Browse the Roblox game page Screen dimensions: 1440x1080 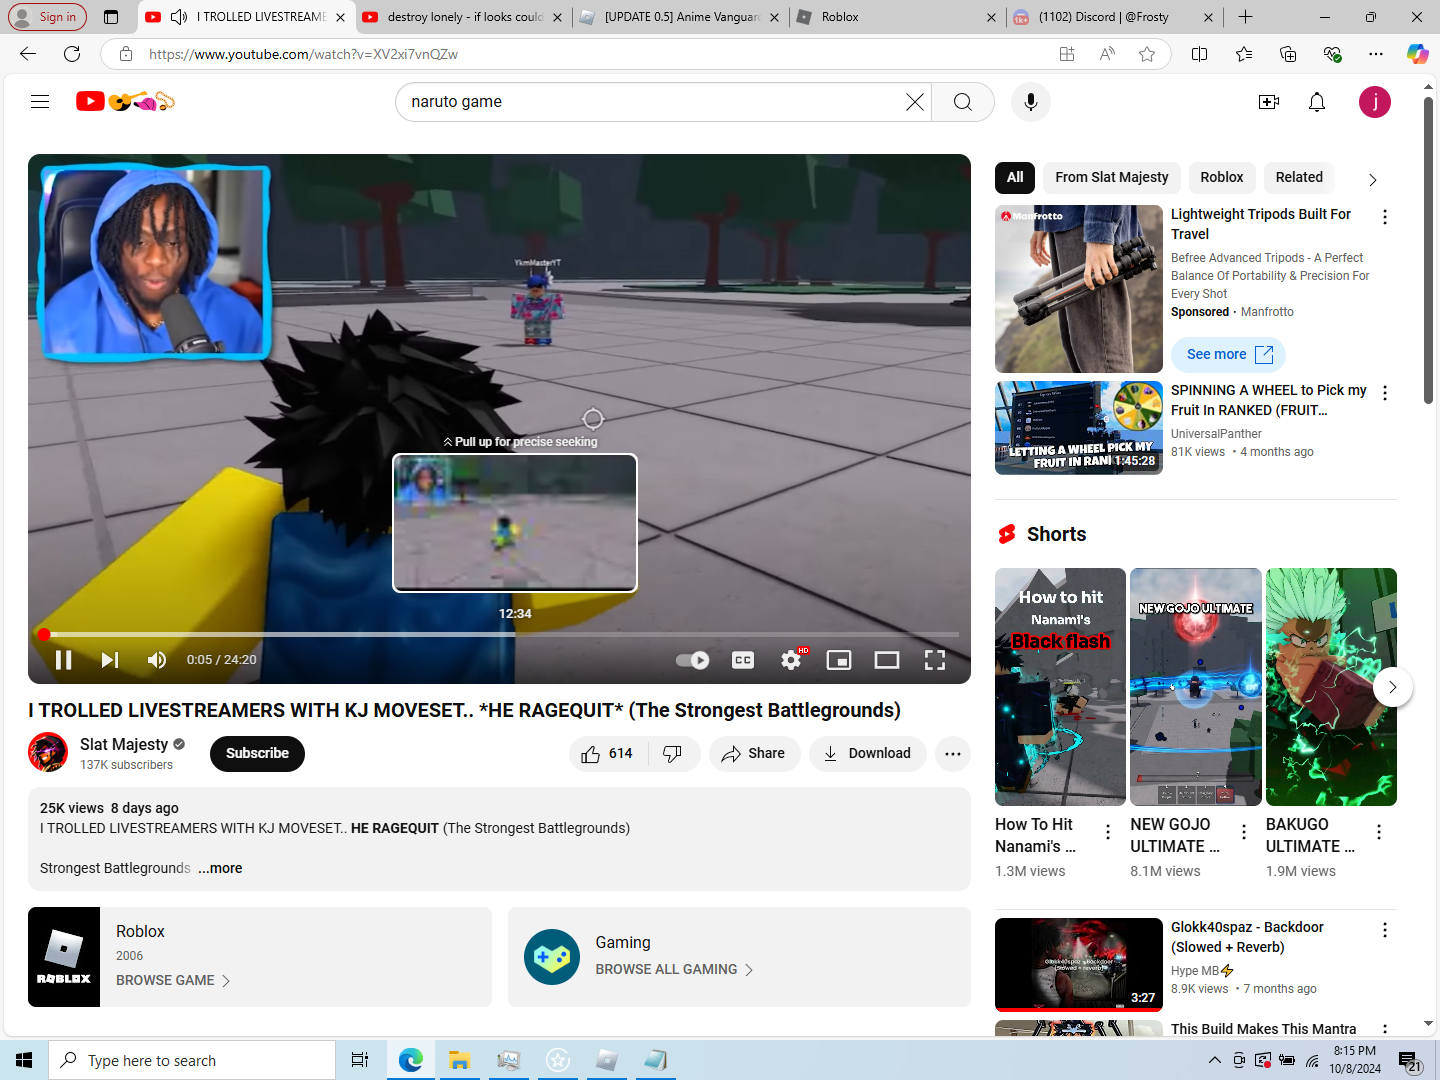pyautogui.click(x=173, y=980)
